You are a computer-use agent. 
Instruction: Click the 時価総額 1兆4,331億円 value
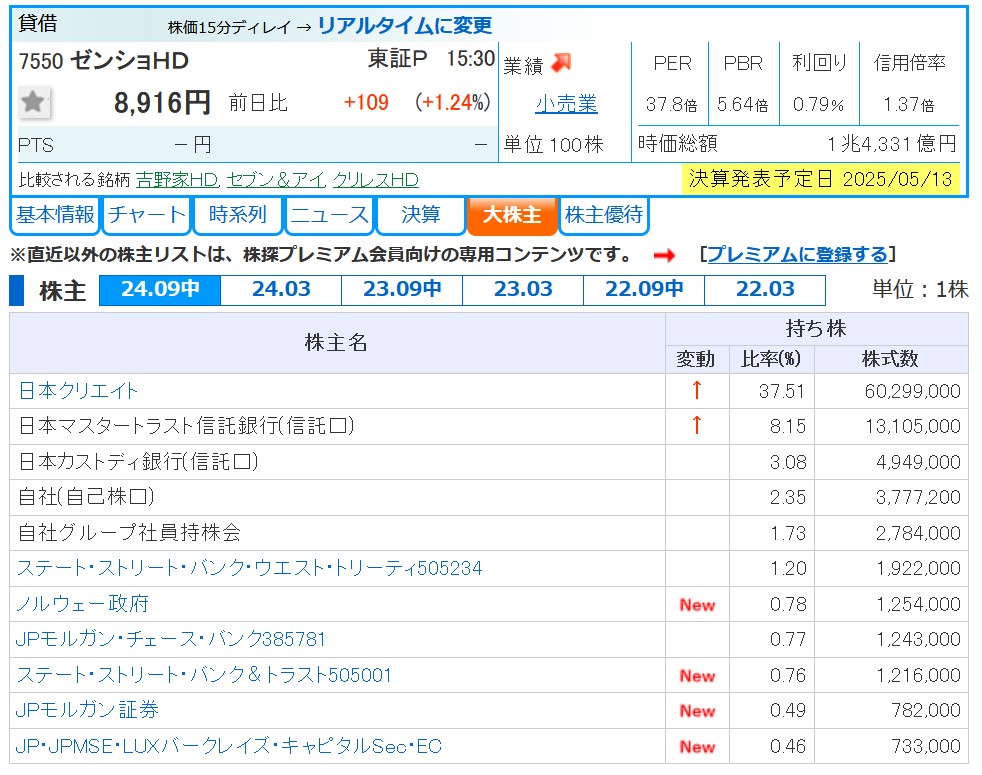(x=892, y=144)
